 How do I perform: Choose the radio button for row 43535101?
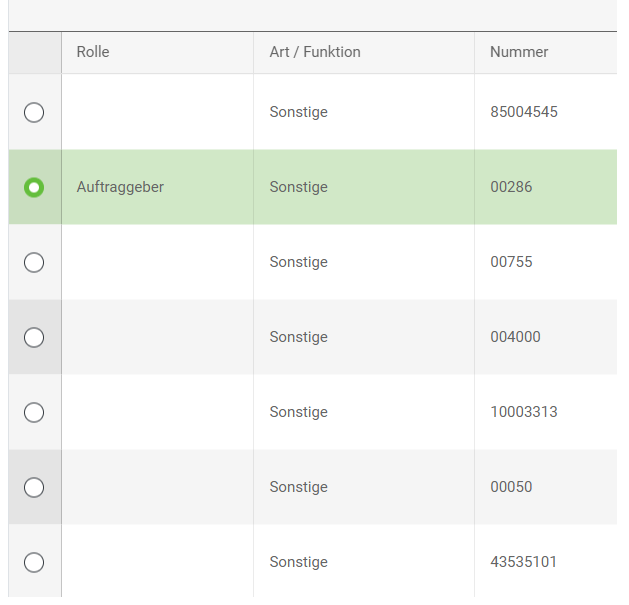[34, 562]
